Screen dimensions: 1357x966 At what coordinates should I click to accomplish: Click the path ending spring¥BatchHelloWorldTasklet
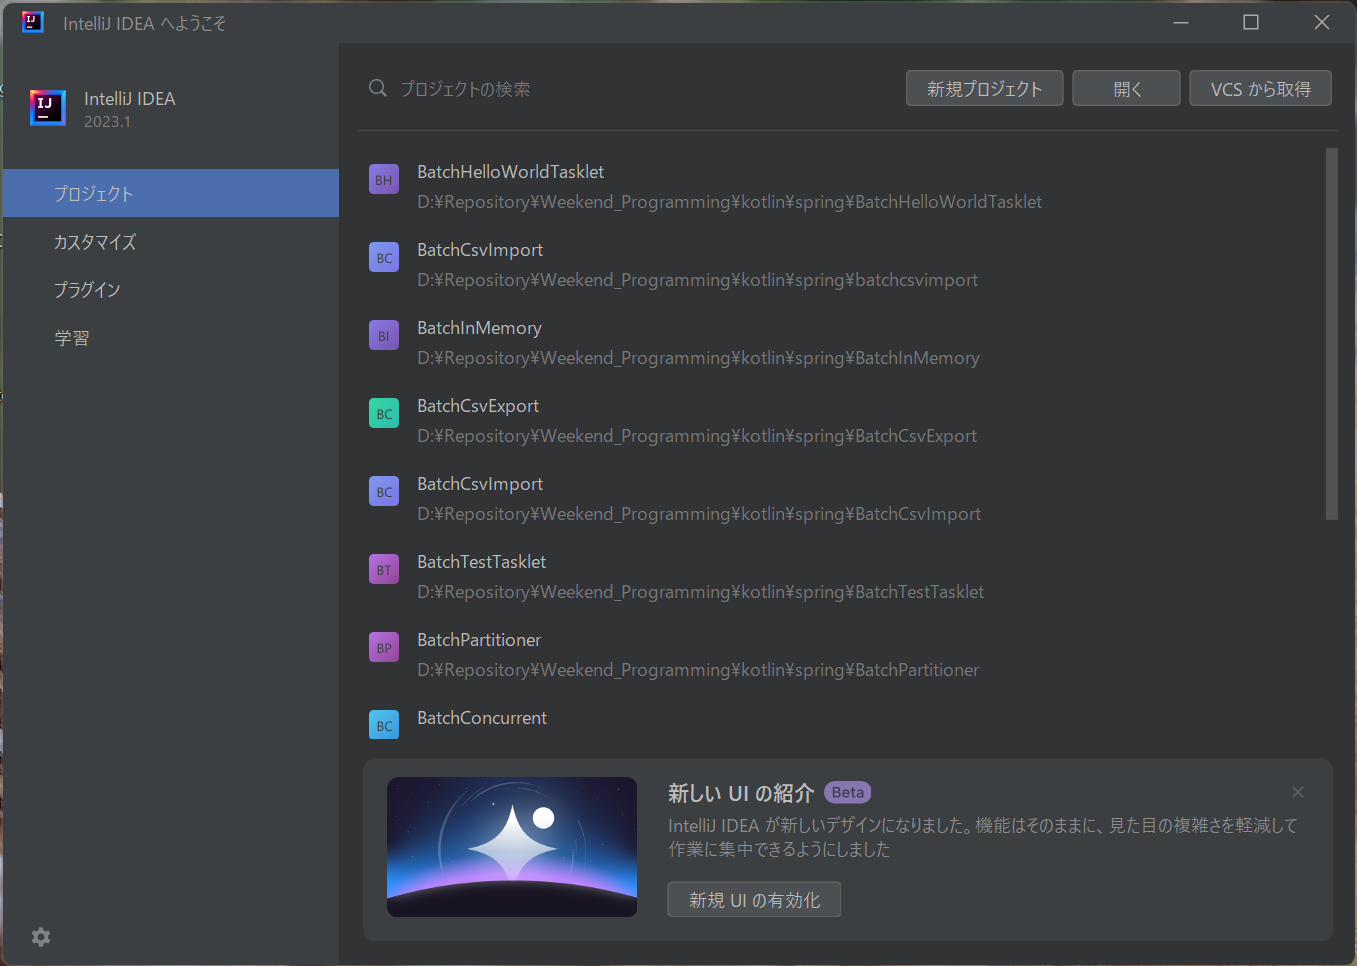click(x=729, y=202)
